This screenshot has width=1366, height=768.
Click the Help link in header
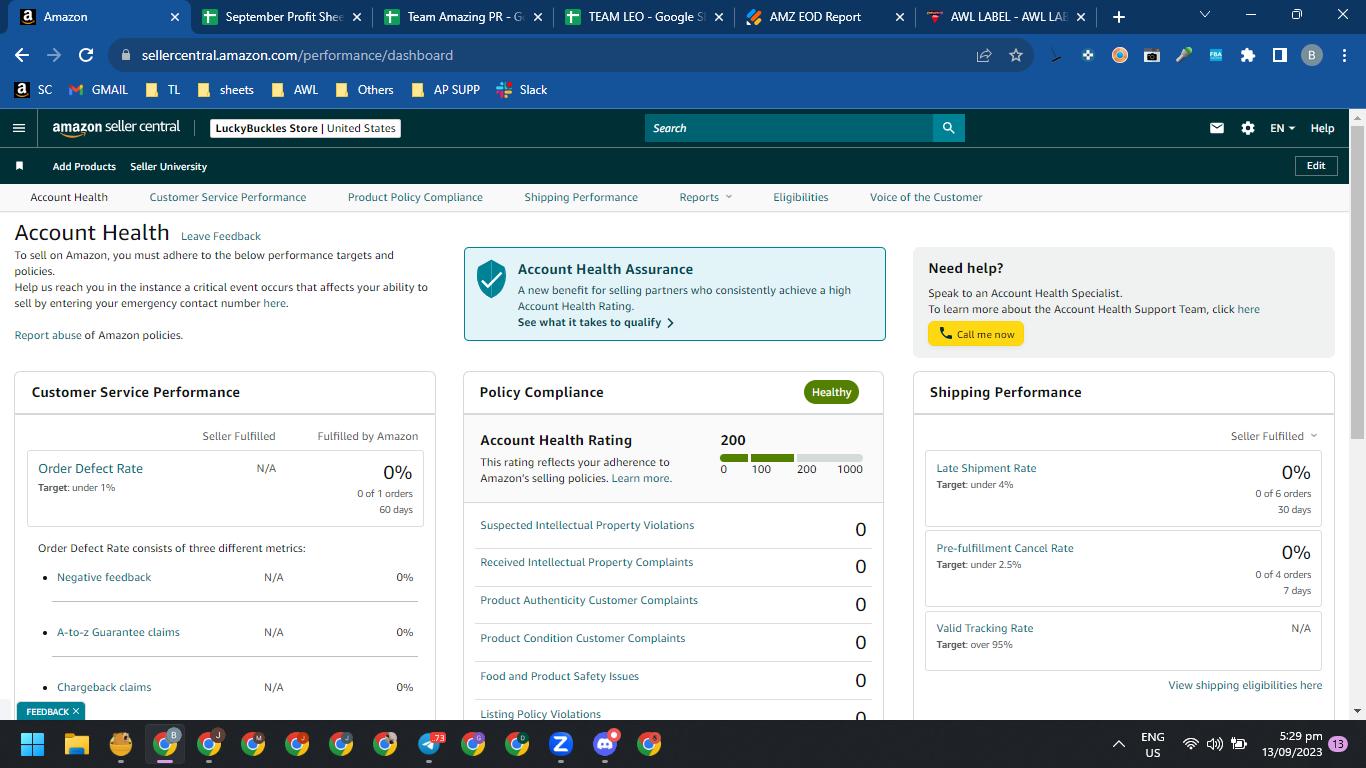(1322, 128)
